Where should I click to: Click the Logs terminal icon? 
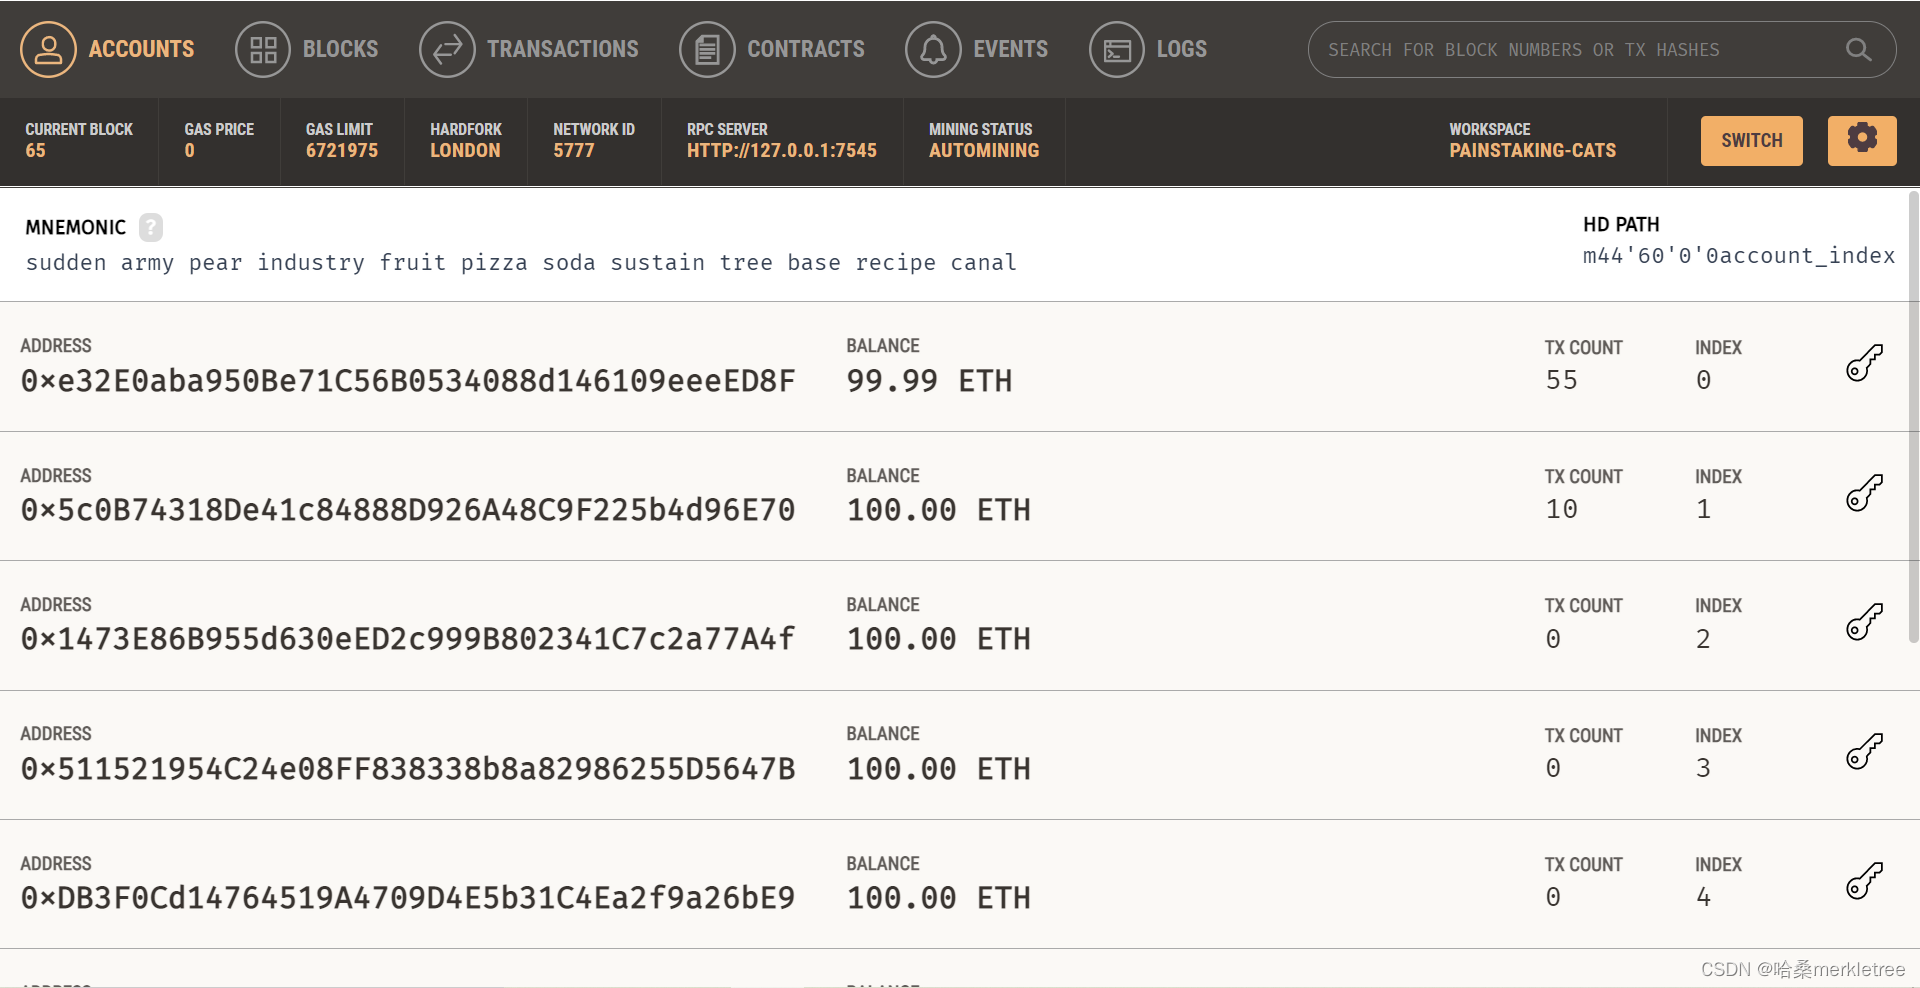(1117, 50)
